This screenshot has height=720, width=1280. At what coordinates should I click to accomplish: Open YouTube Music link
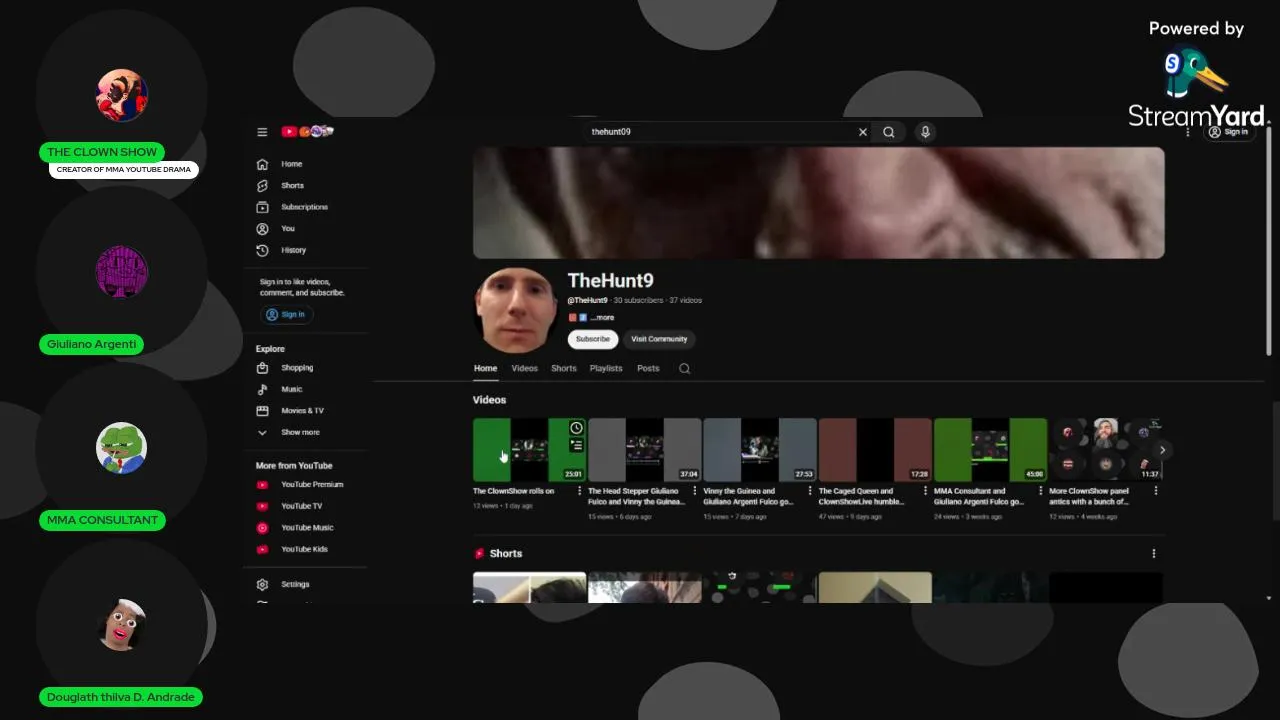305,528
